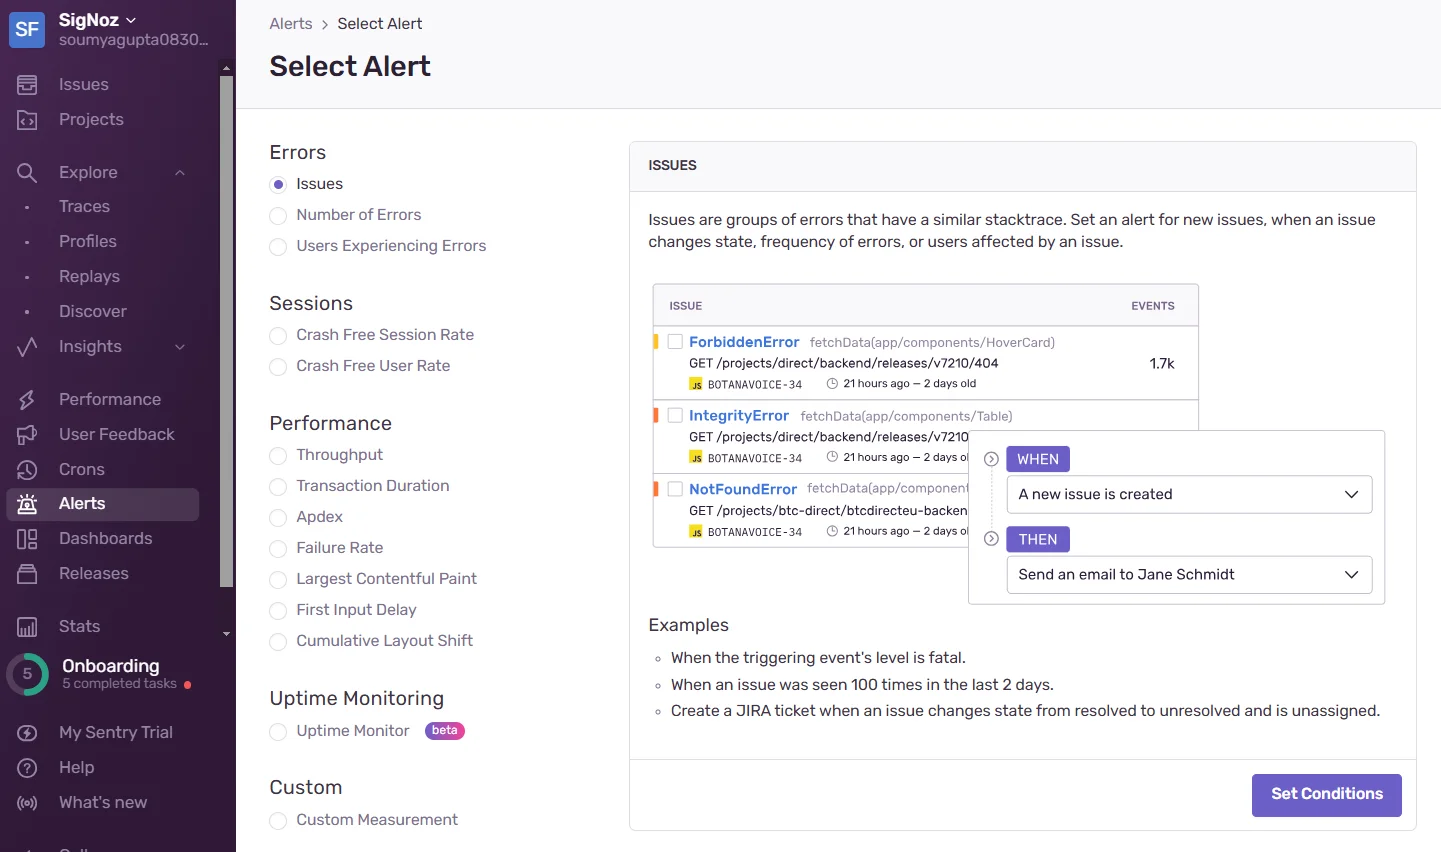This screenshot has width=1441, height=852.
Task: Click the Dashboards grid icon
Action: [27, 539]
